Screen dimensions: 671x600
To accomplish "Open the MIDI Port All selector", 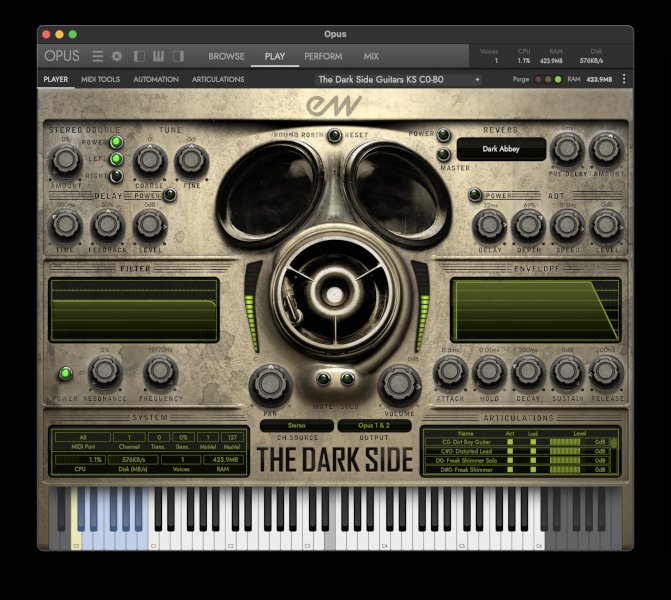I will [83, 437].
